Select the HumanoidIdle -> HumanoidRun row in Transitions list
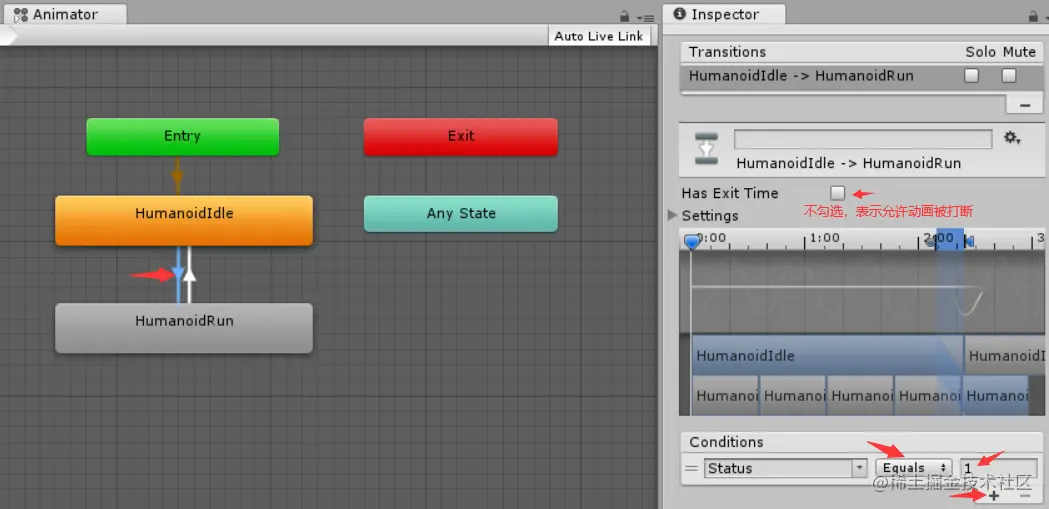 pos(860,76)
